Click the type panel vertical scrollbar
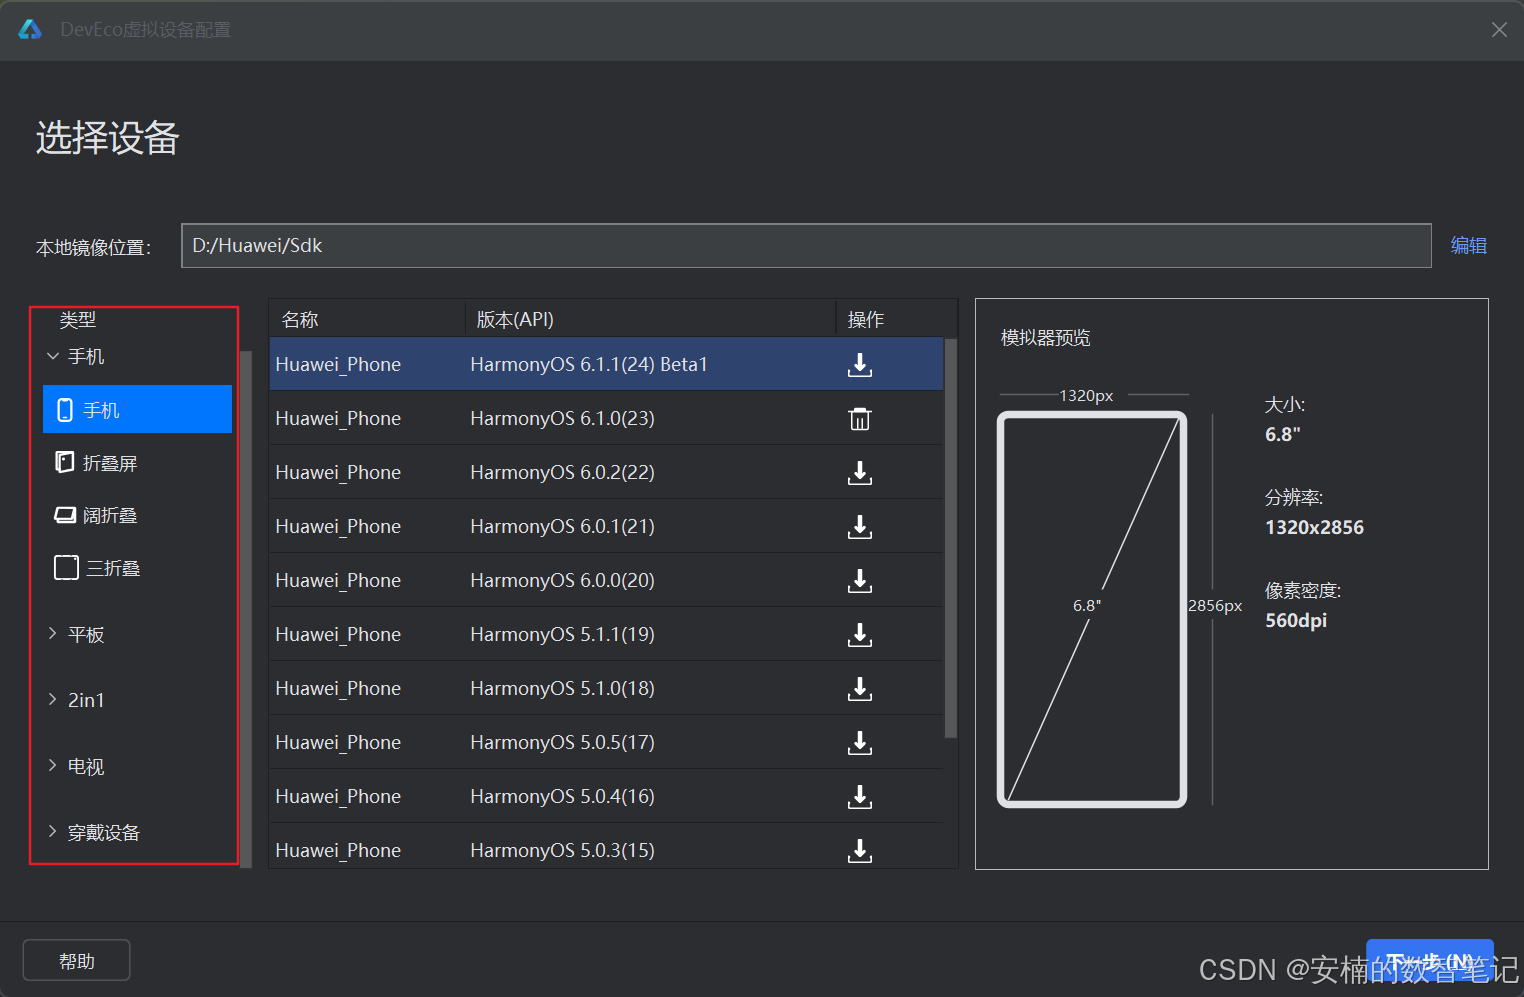Viewport: 1524px width, 997px height. coord(246,608)
